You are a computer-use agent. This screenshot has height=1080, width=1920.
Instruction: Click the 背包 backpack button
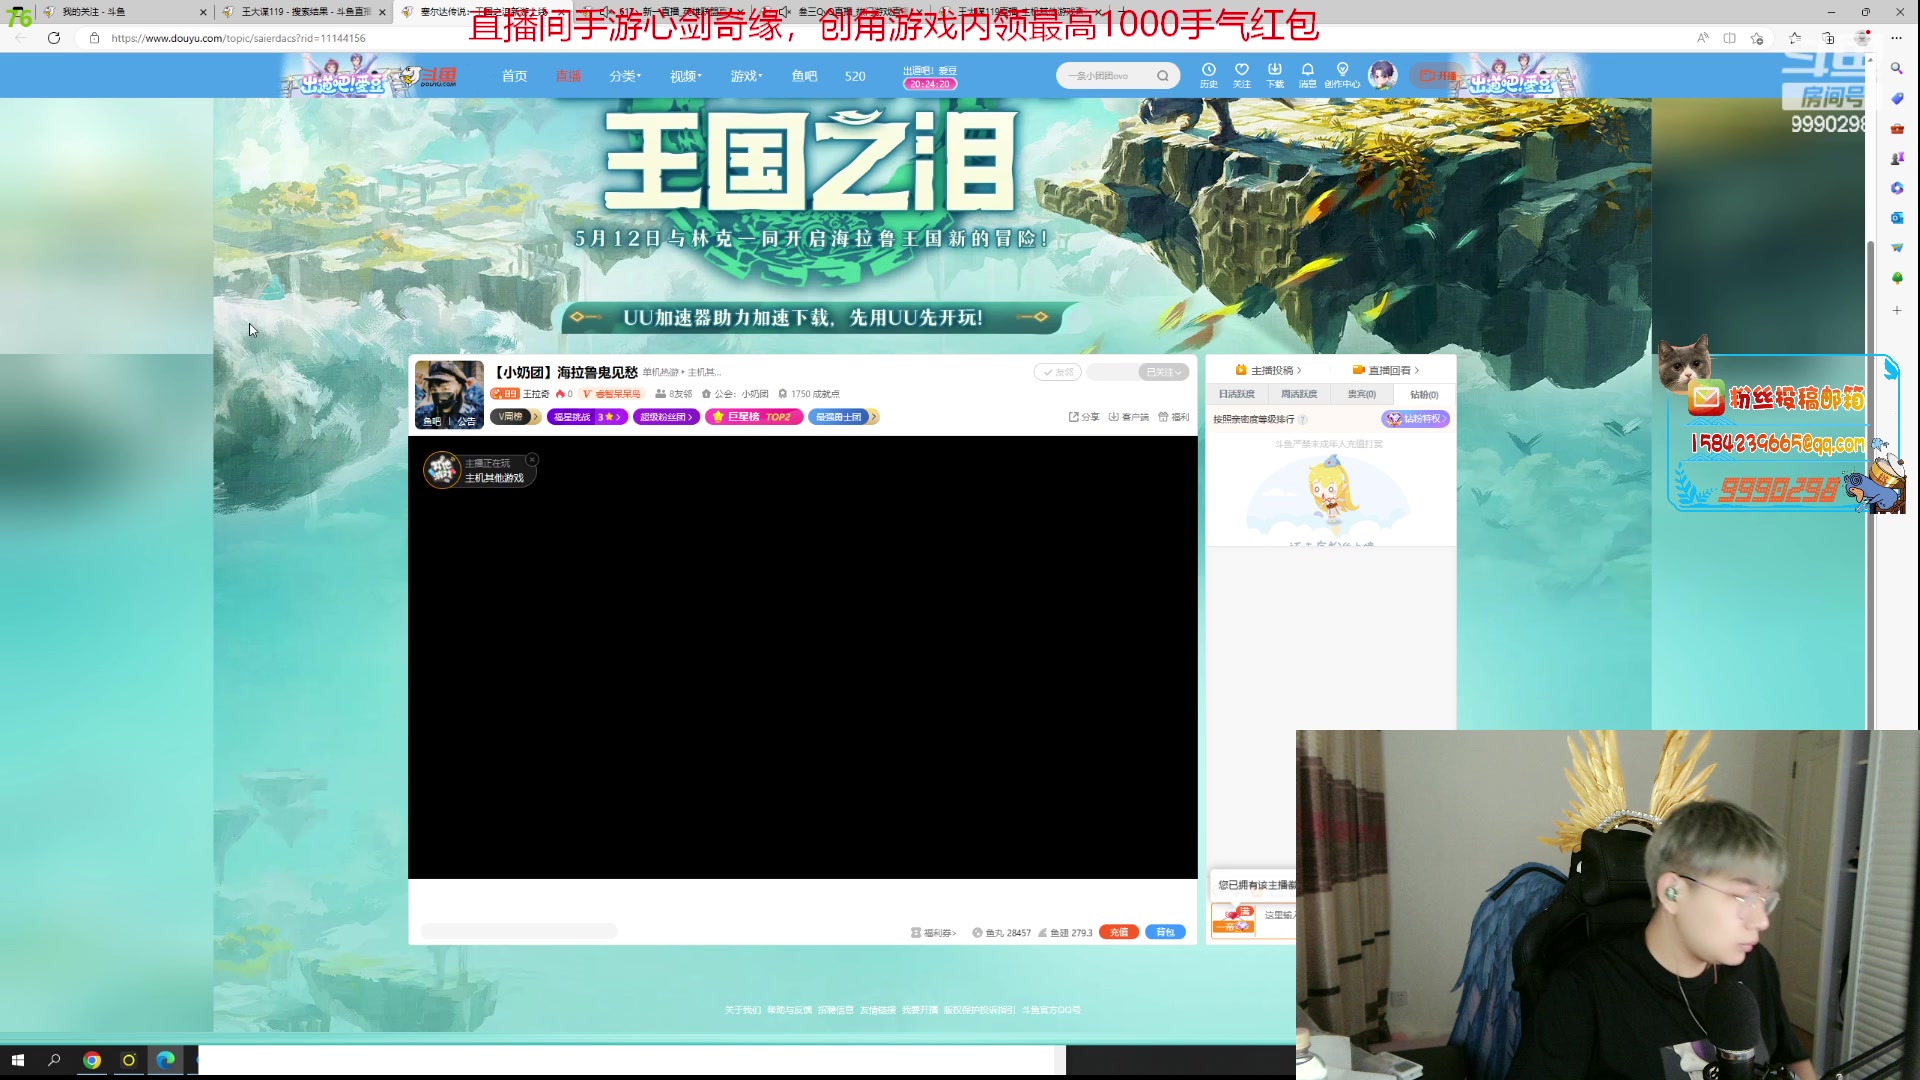1165,932
